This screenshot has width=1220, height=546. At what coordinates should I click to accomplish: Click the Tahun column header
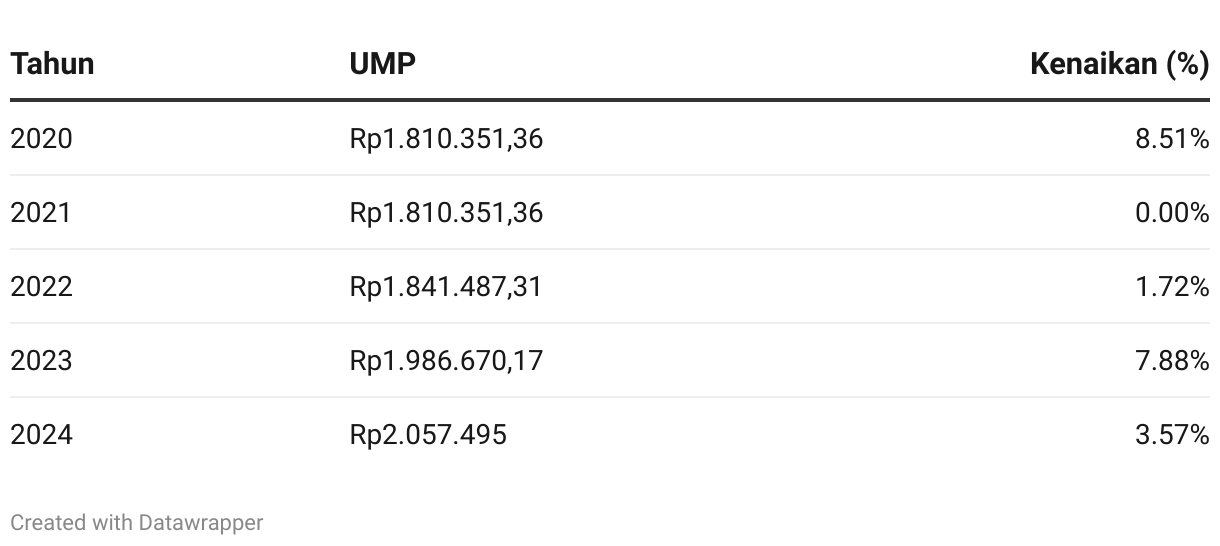click(x=52, y=64)
